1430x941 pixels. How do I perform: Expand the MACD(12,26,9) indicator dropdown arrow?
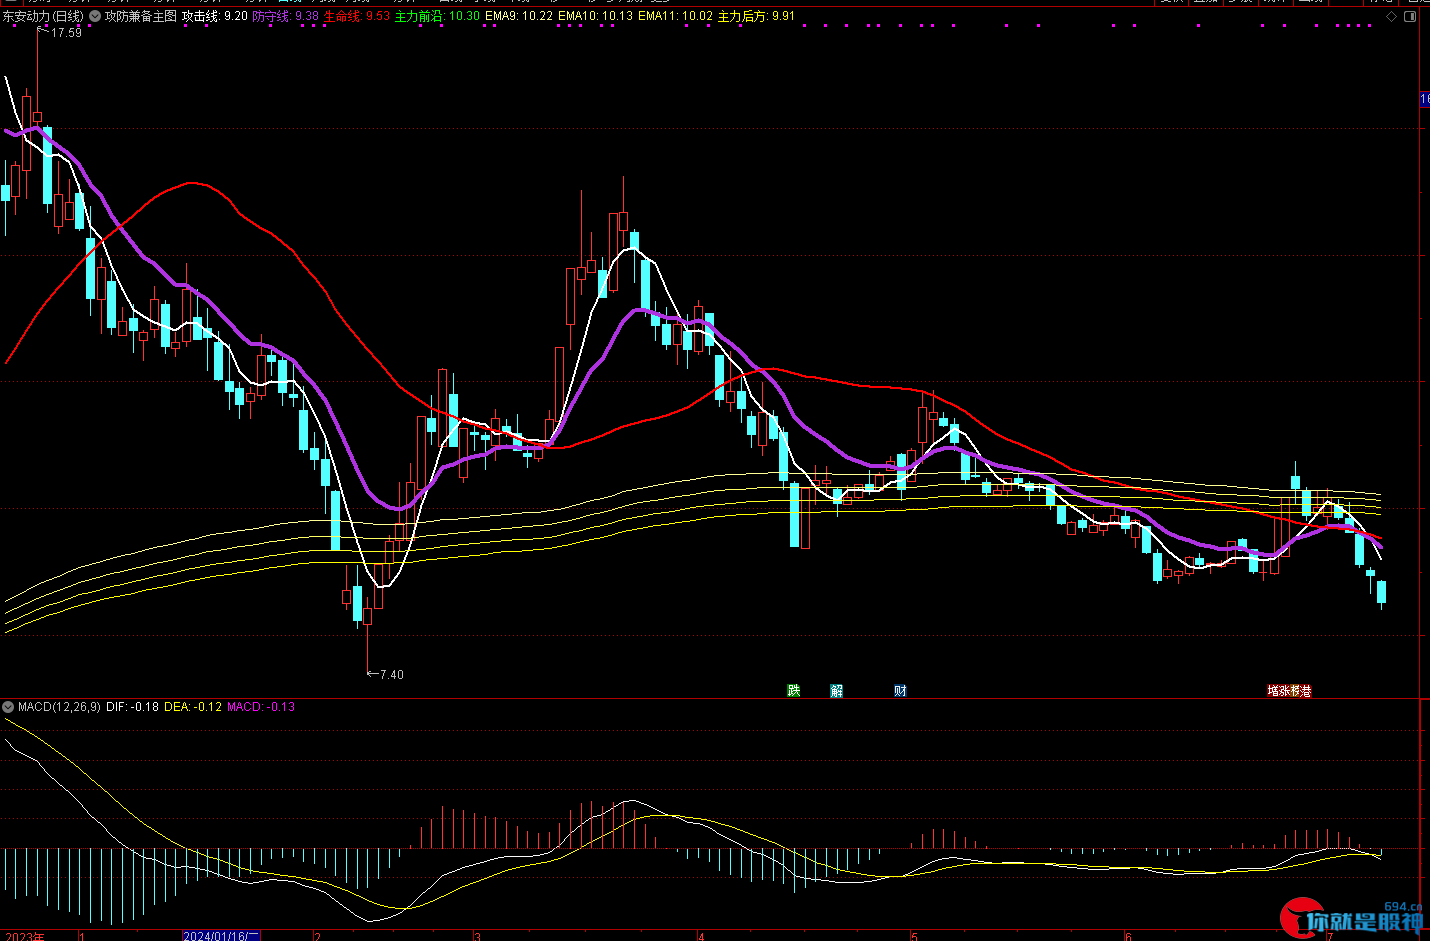tap(8, 707)
